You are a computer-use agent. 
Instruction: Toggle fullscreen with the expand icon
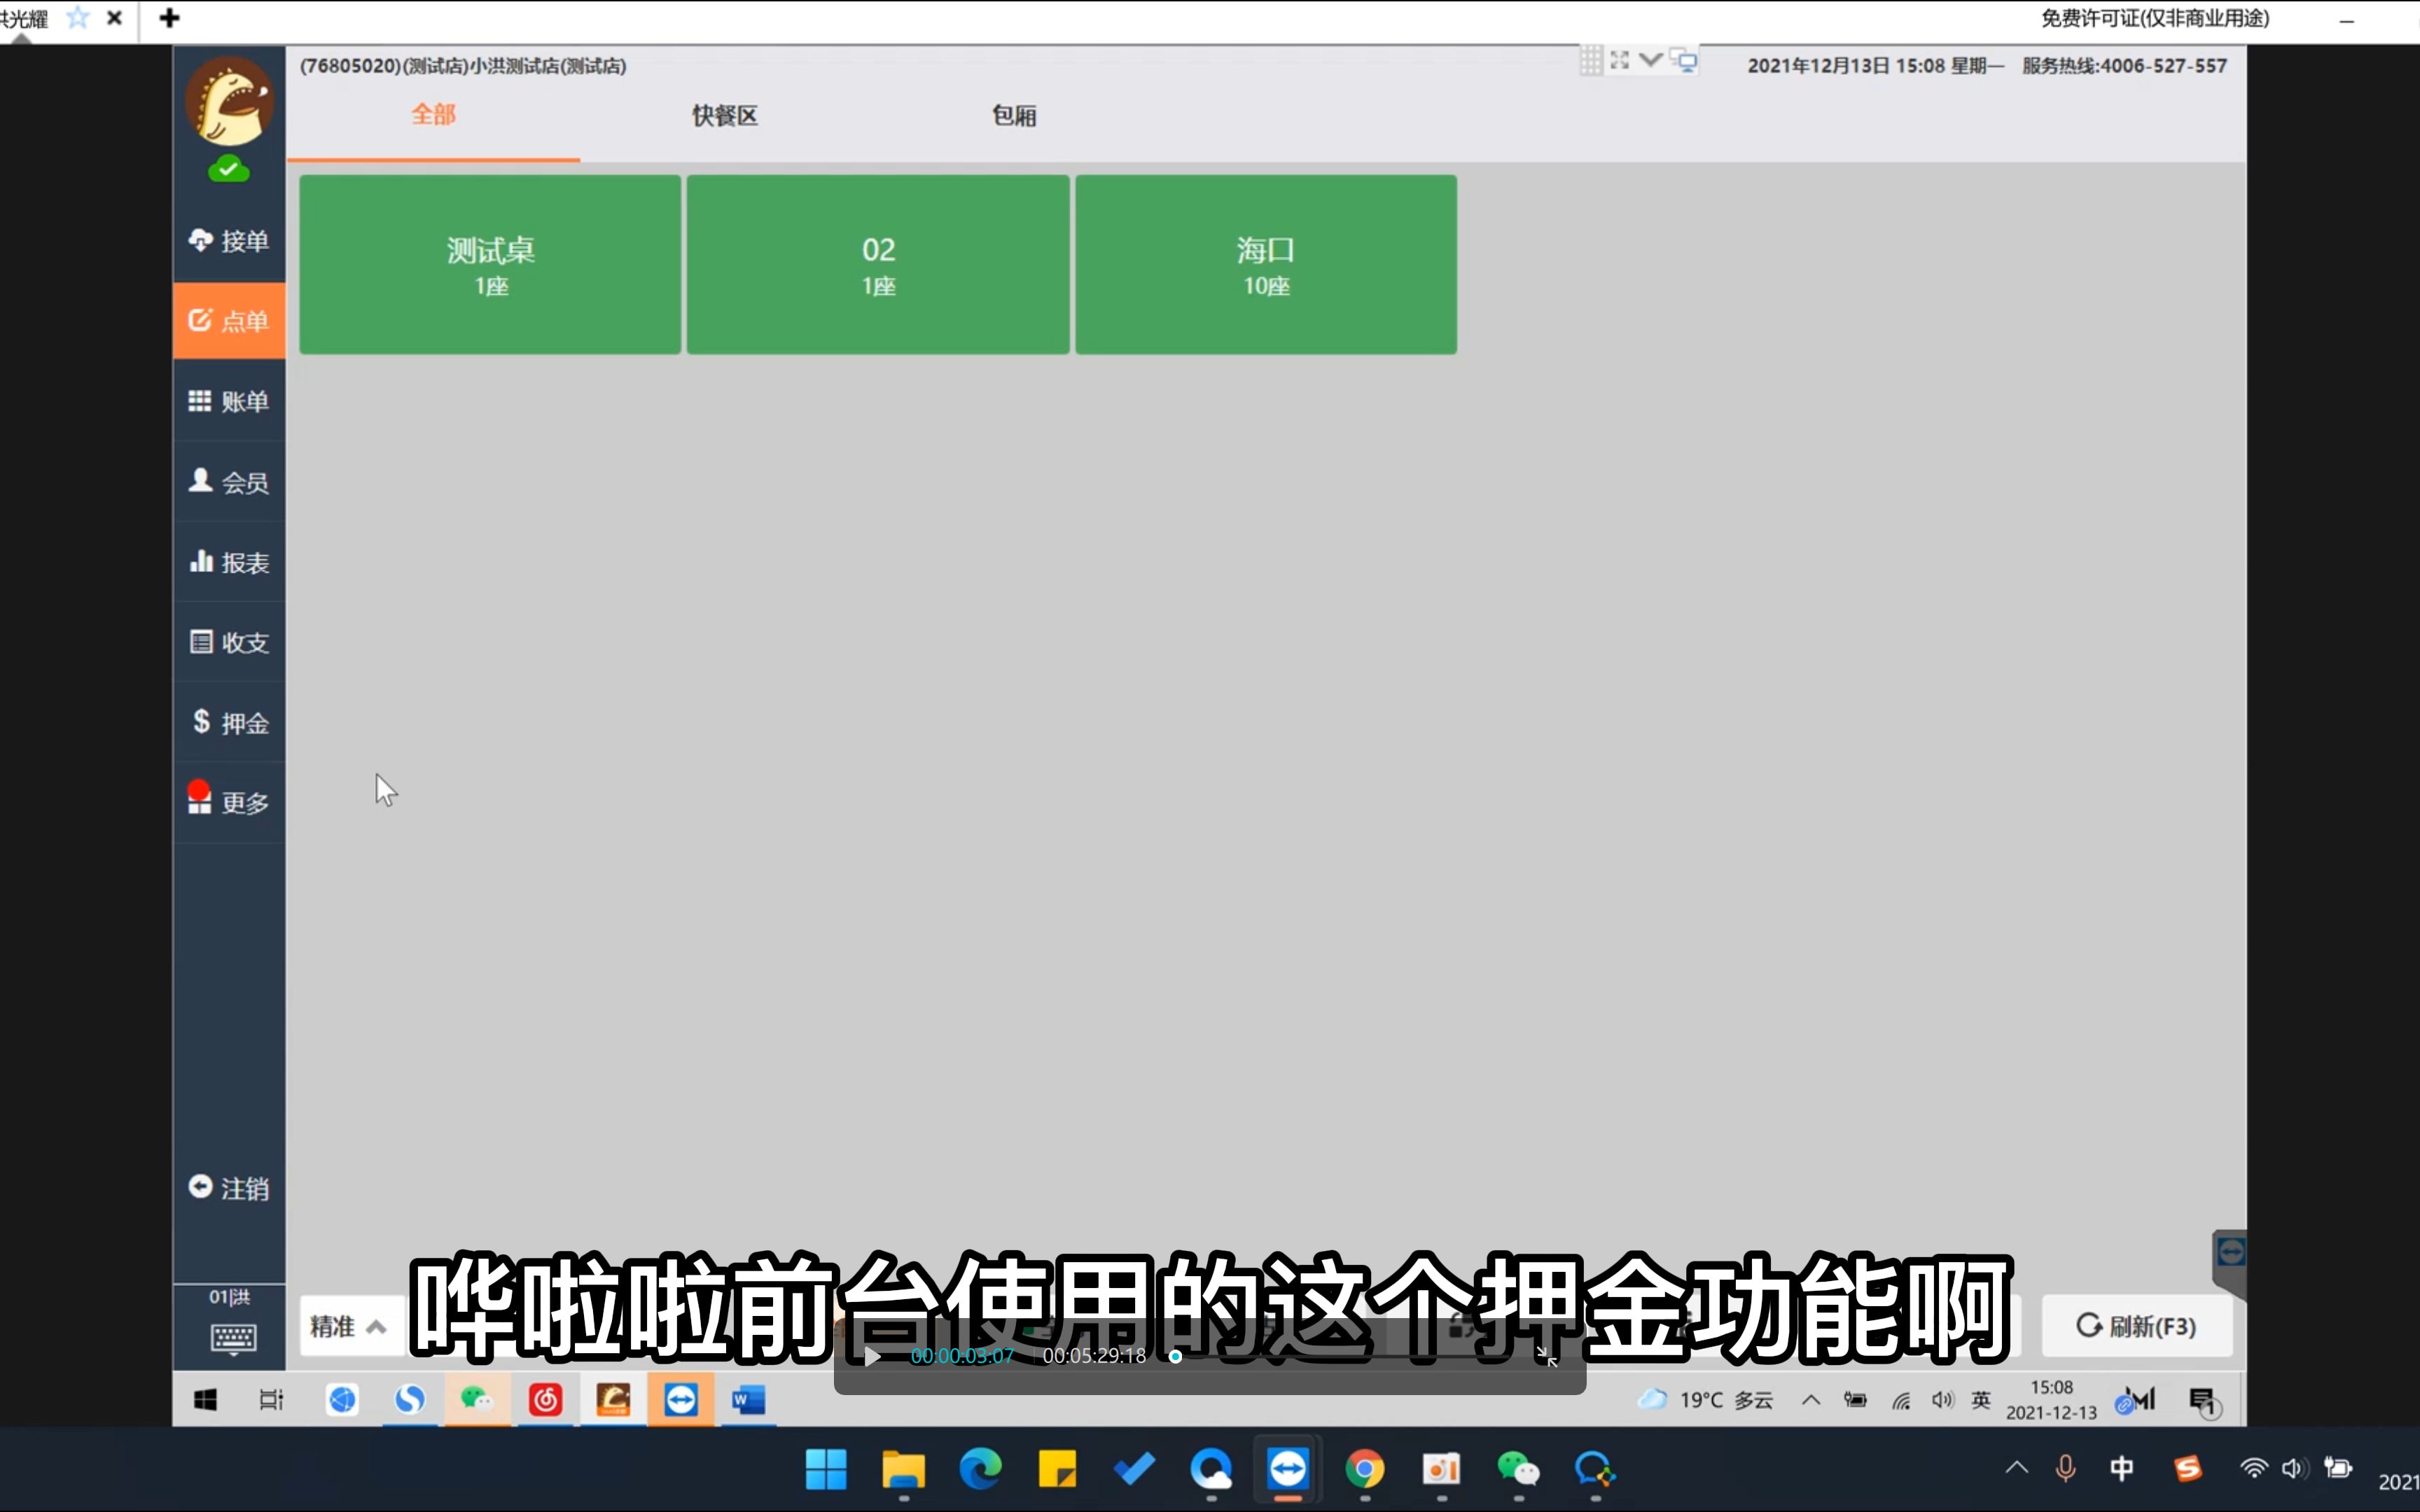click(x=1620, y=61)
